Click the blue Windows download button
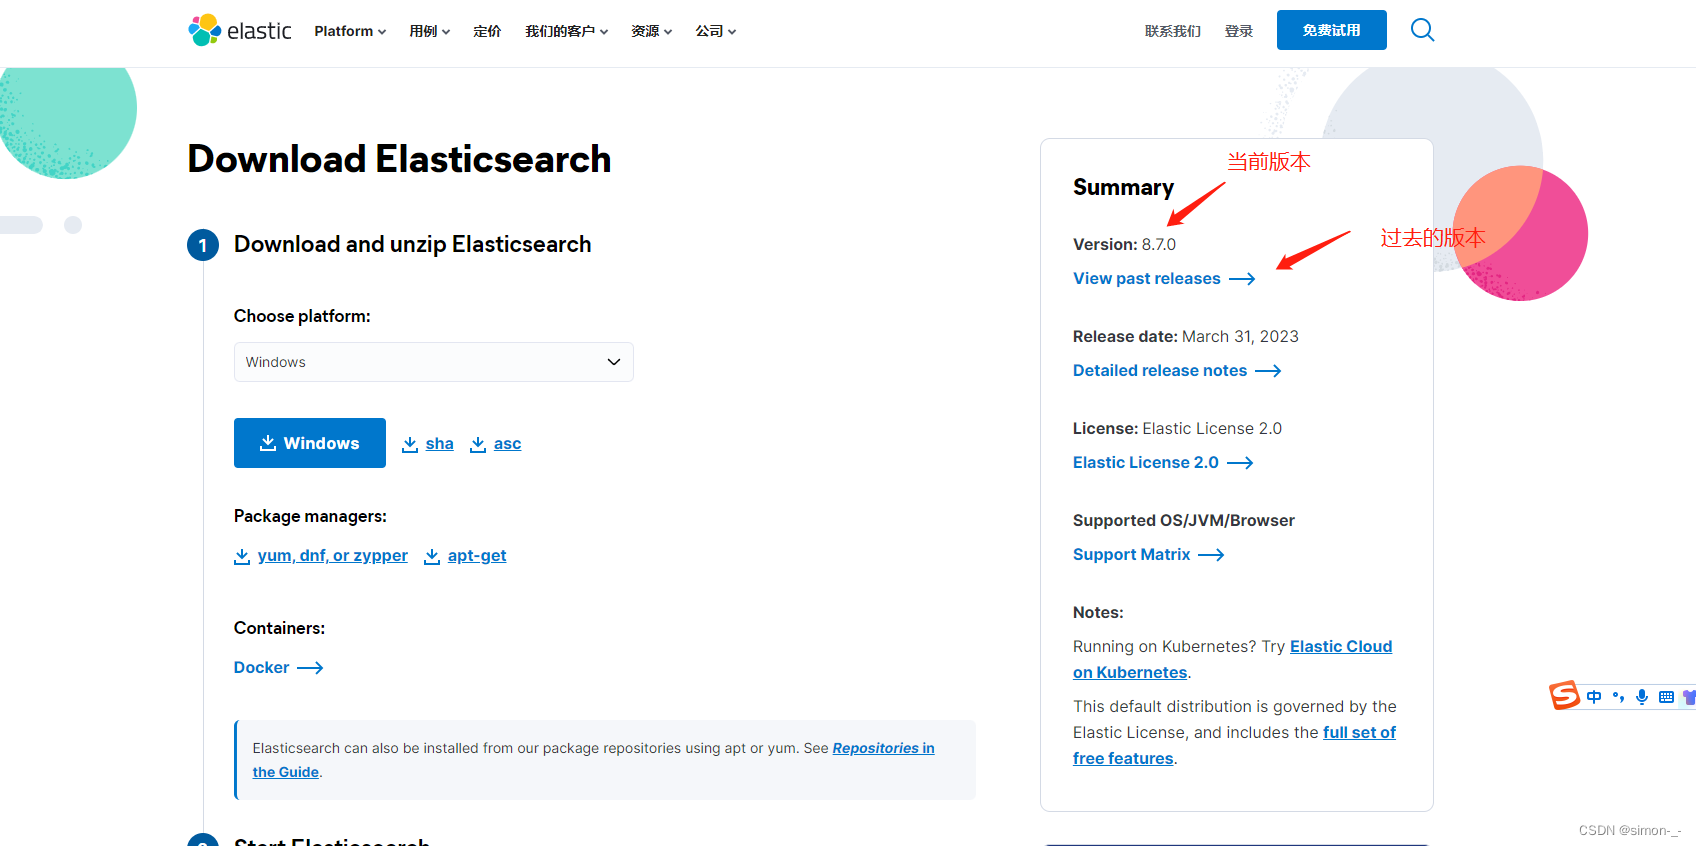1696x846 pixels. click(310, 443)
